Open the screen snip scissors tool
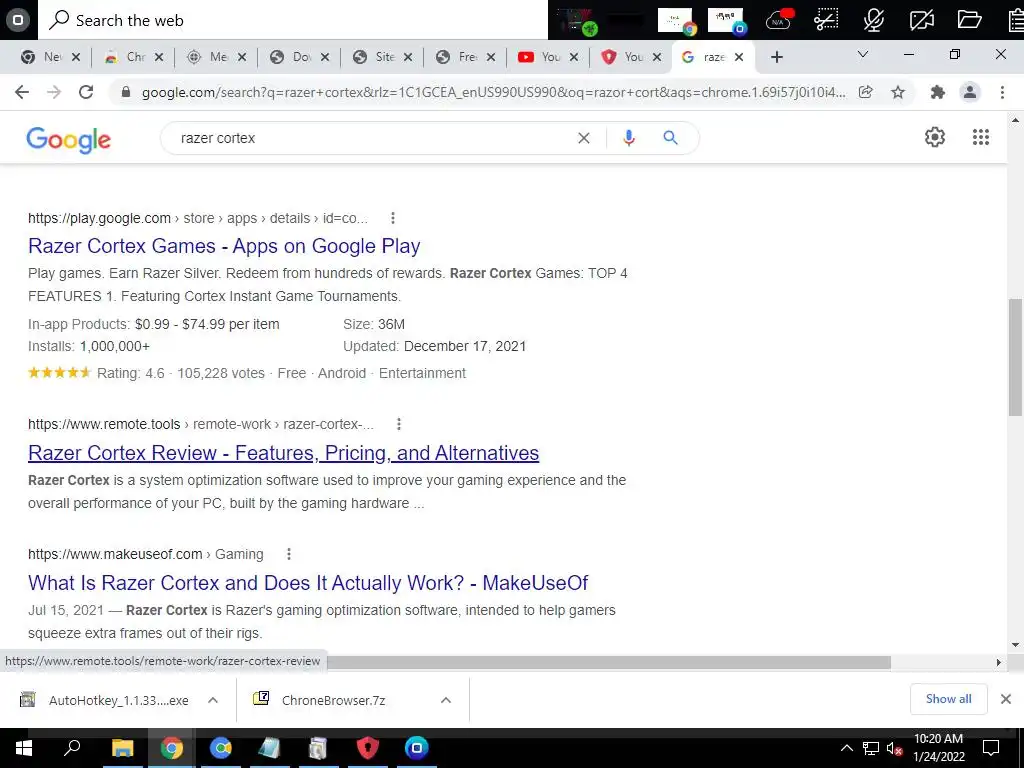Screen dimensions: 1024x768 [826, 20]
